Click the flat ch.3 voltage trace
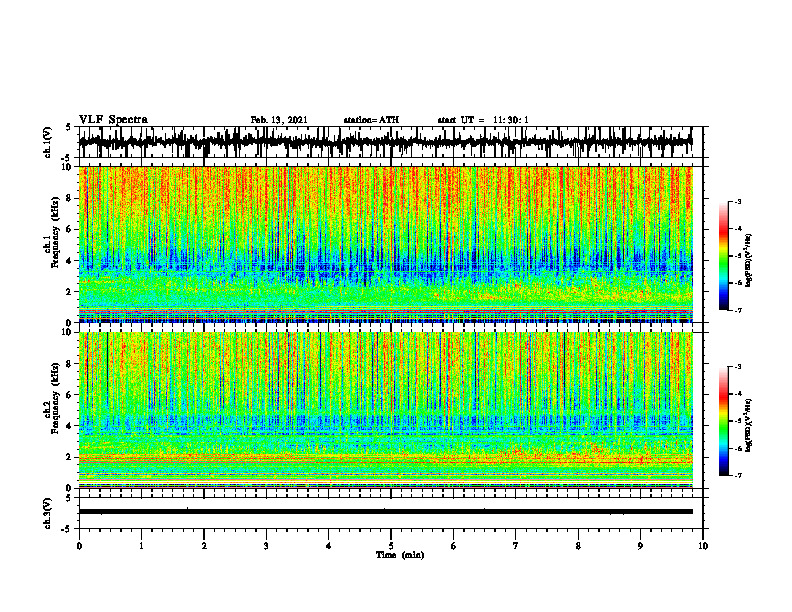792x612 pixels. 385,512
